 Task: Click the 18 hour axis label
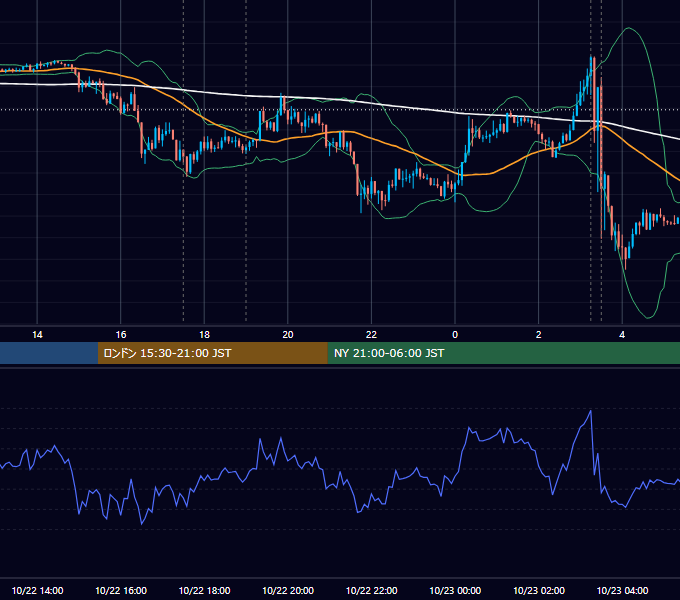pyautogui.click(x=204, y=335)
